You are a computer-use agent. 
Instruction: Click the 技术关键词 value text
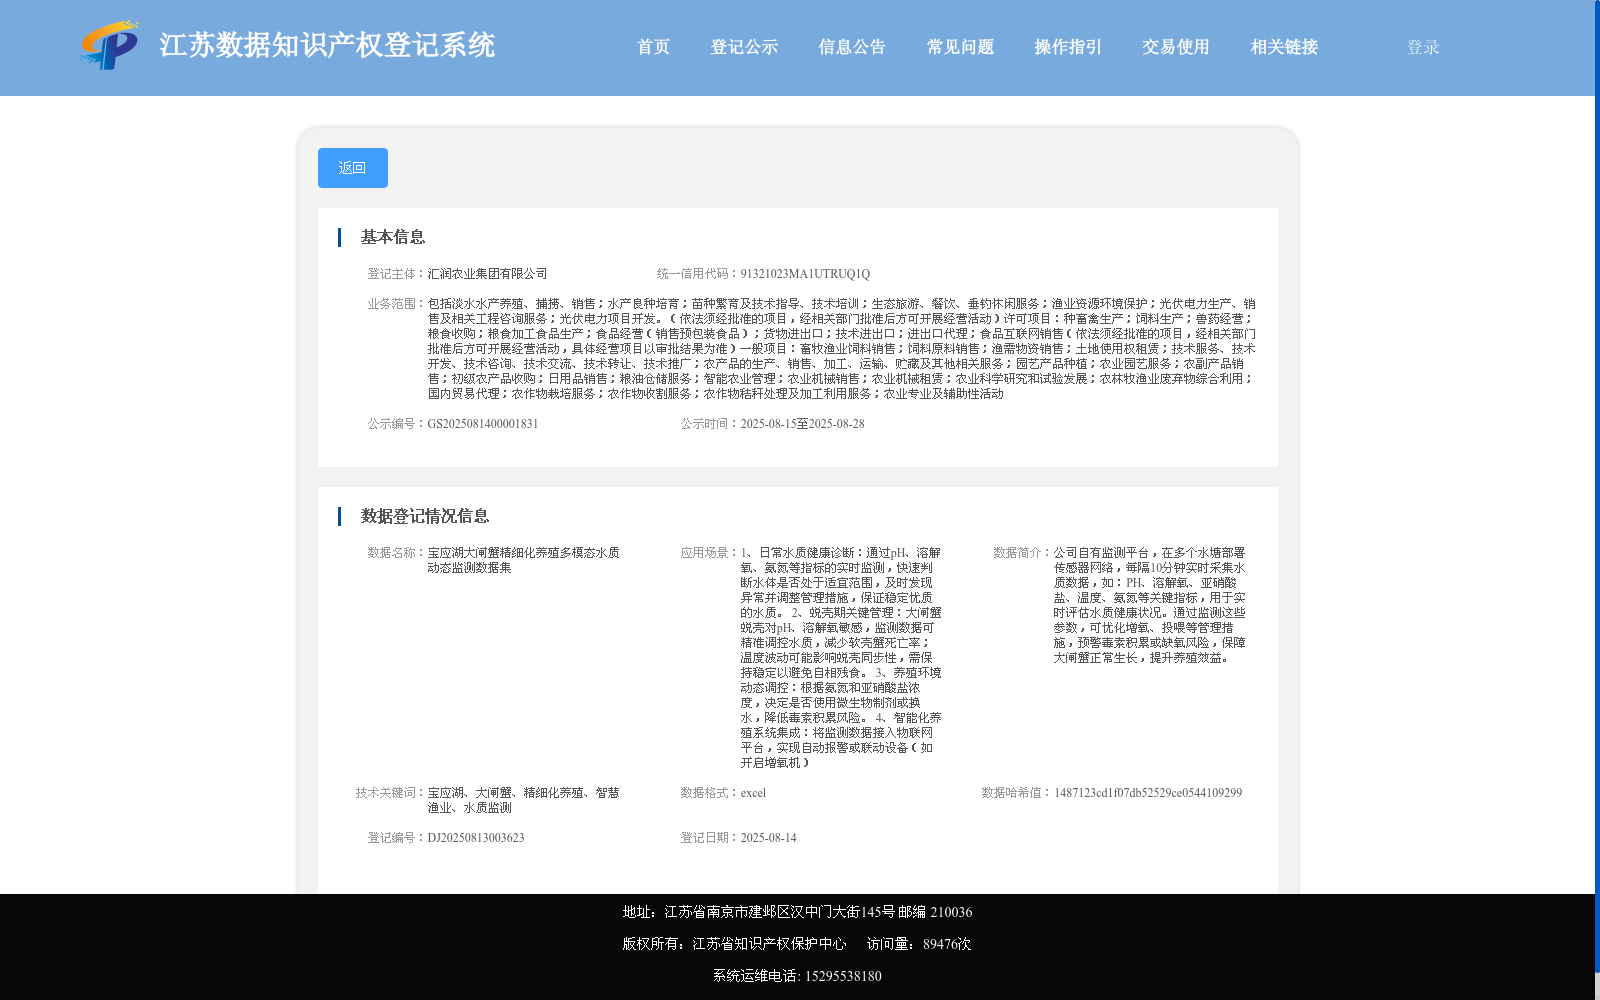[524, 800]
